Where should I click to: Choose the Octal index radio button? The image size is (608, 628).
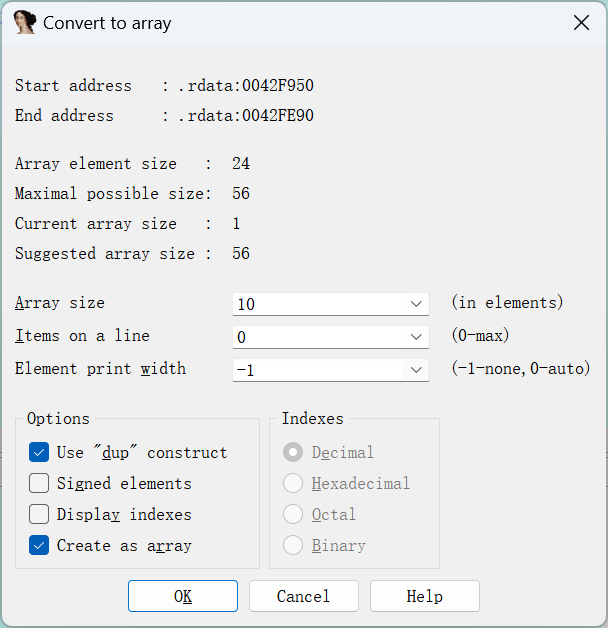tap(293, 514)
